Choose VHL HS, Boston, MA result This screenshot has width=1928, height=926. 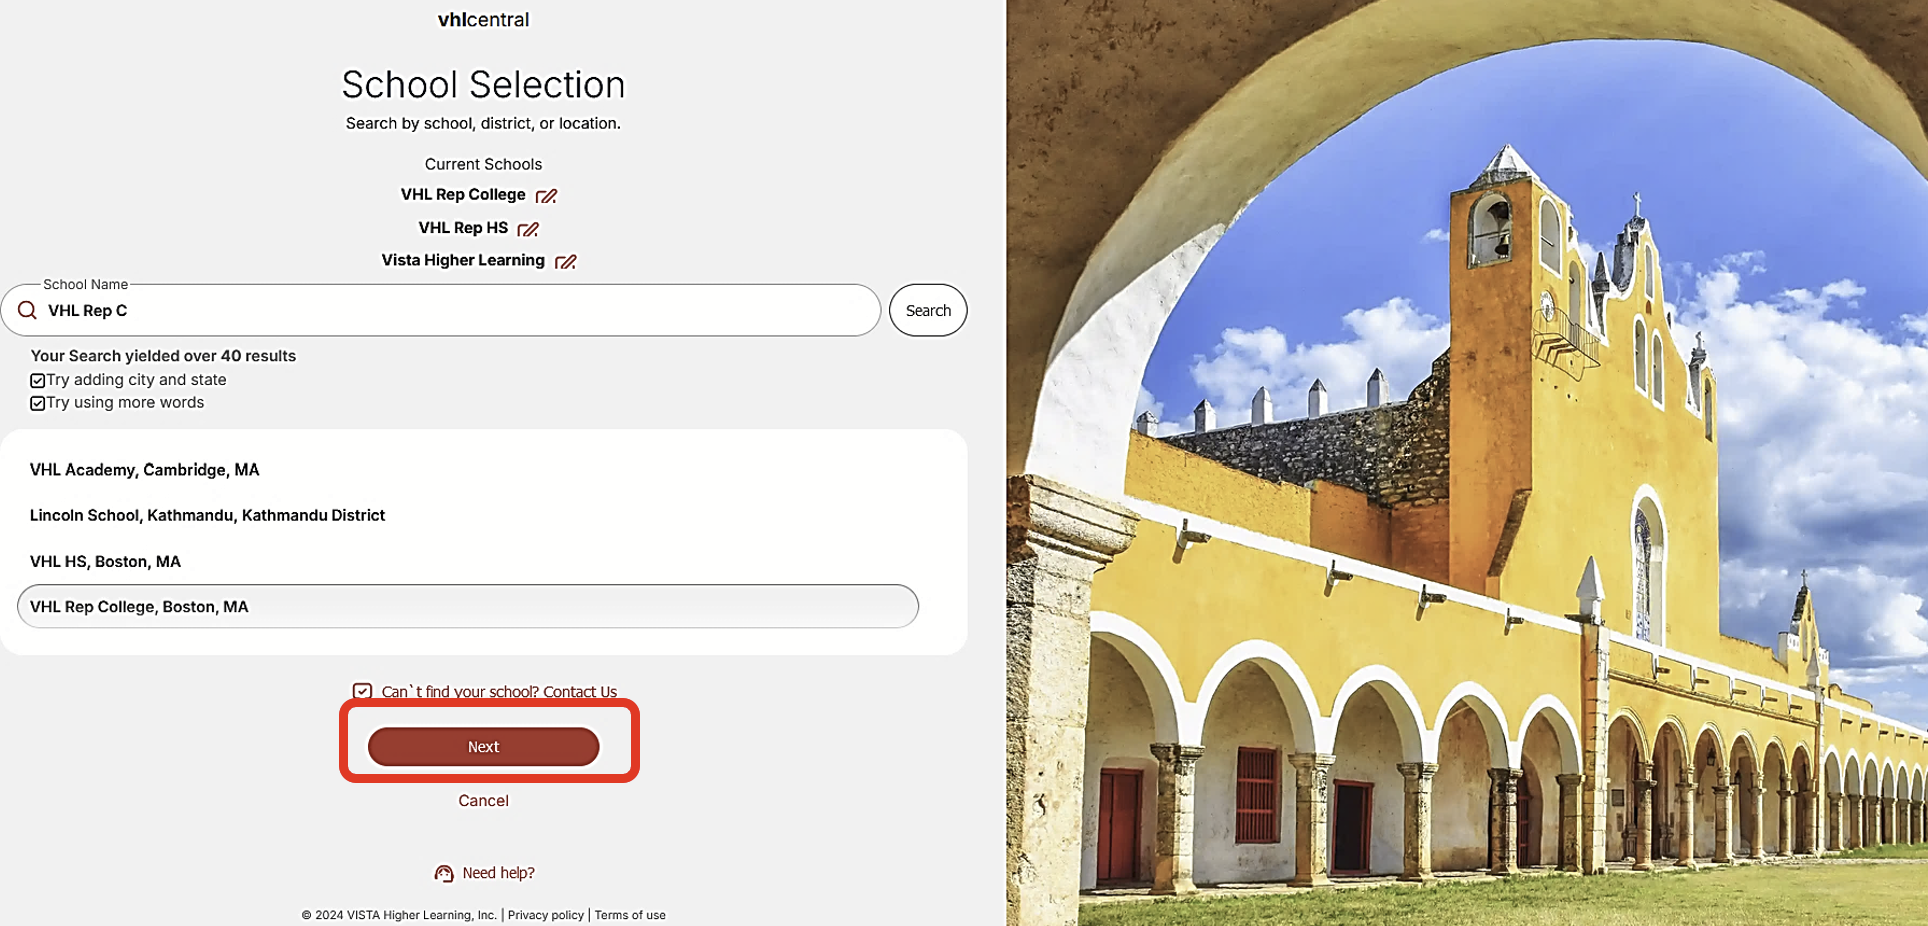click(x=468, y=561)
